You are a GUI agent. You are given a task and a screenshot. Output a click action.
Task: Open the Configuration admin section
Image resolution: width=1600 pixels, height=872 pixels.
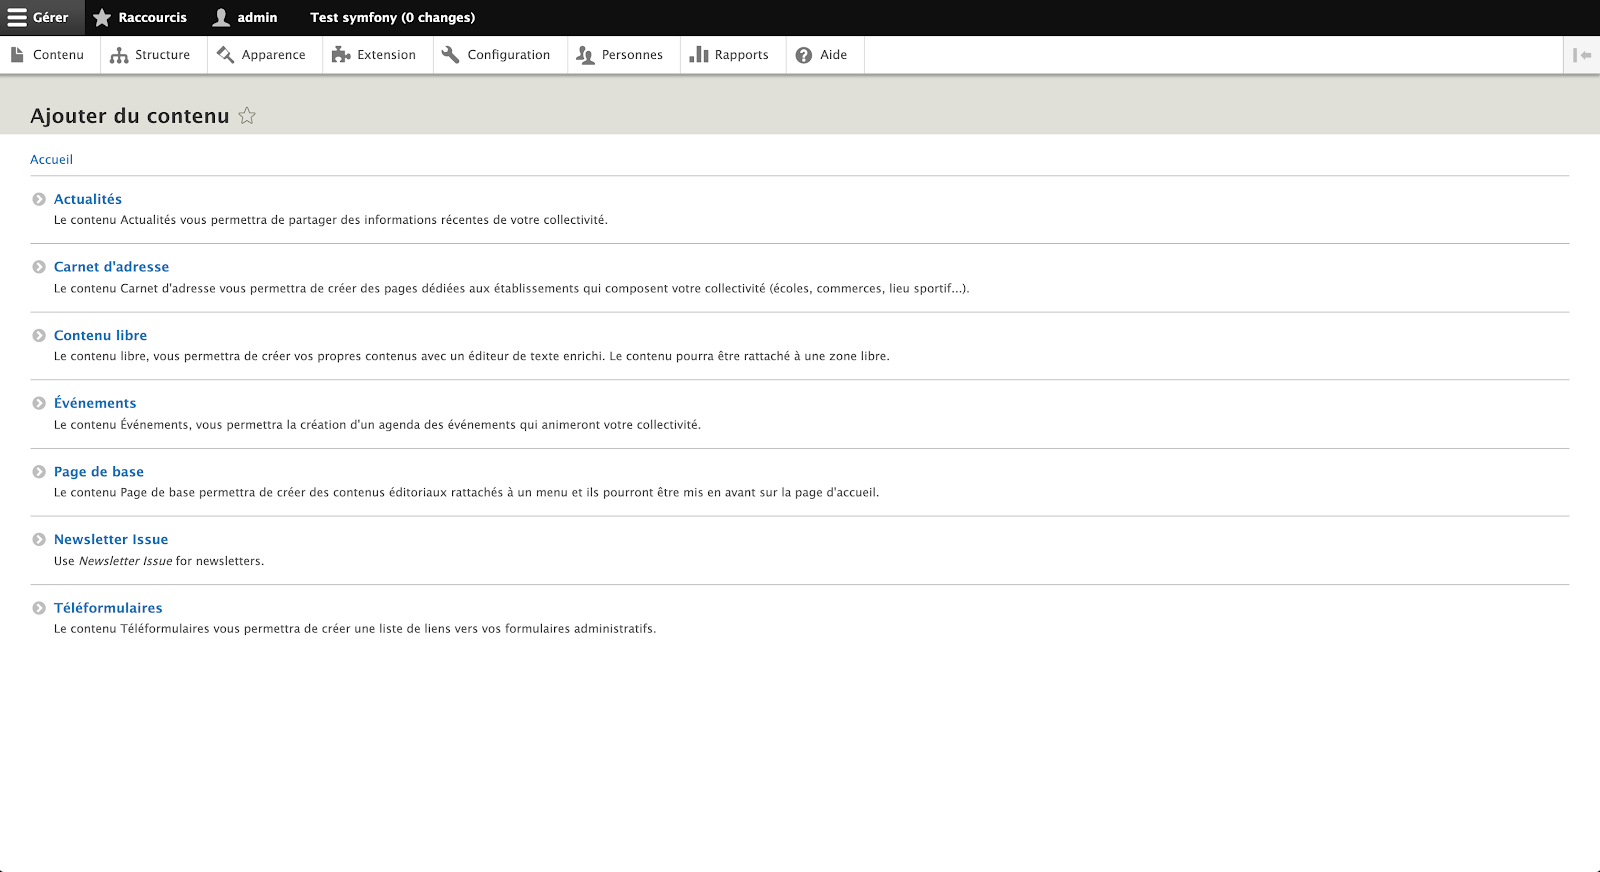509,55
